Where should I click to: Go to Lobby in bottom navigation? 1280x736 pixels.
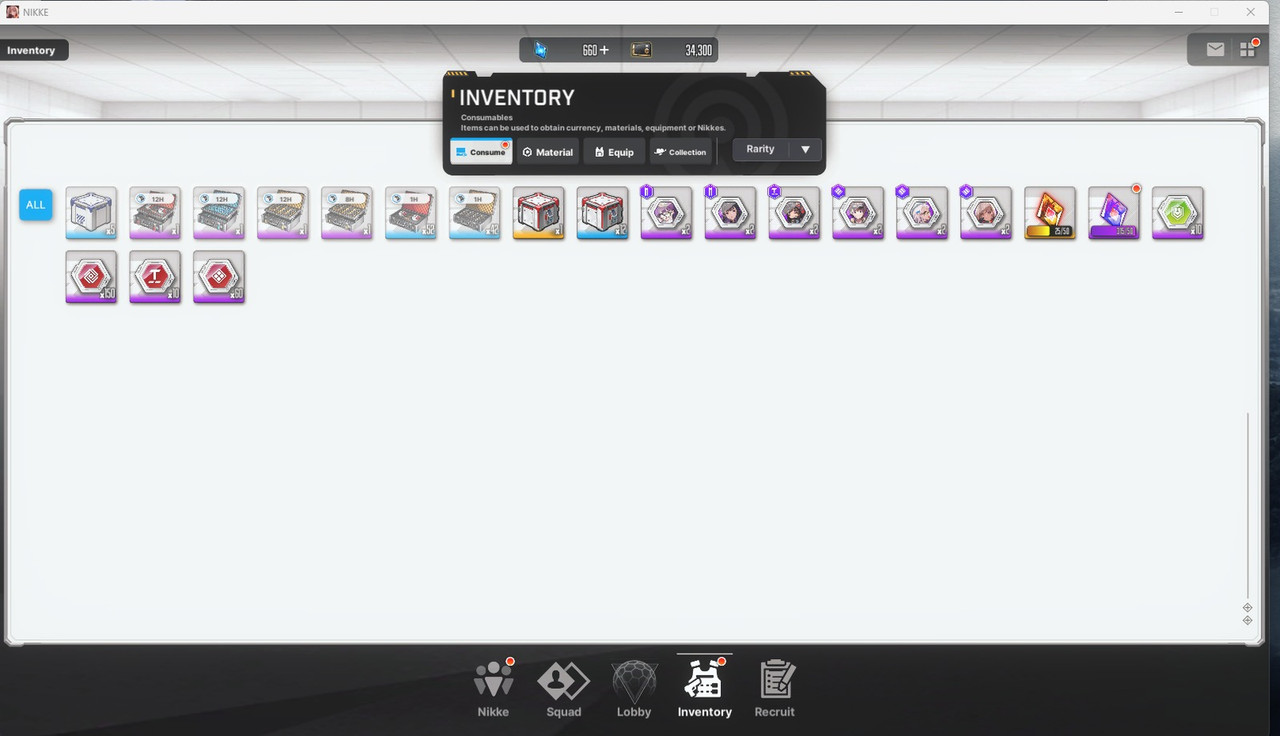(634, 689)
